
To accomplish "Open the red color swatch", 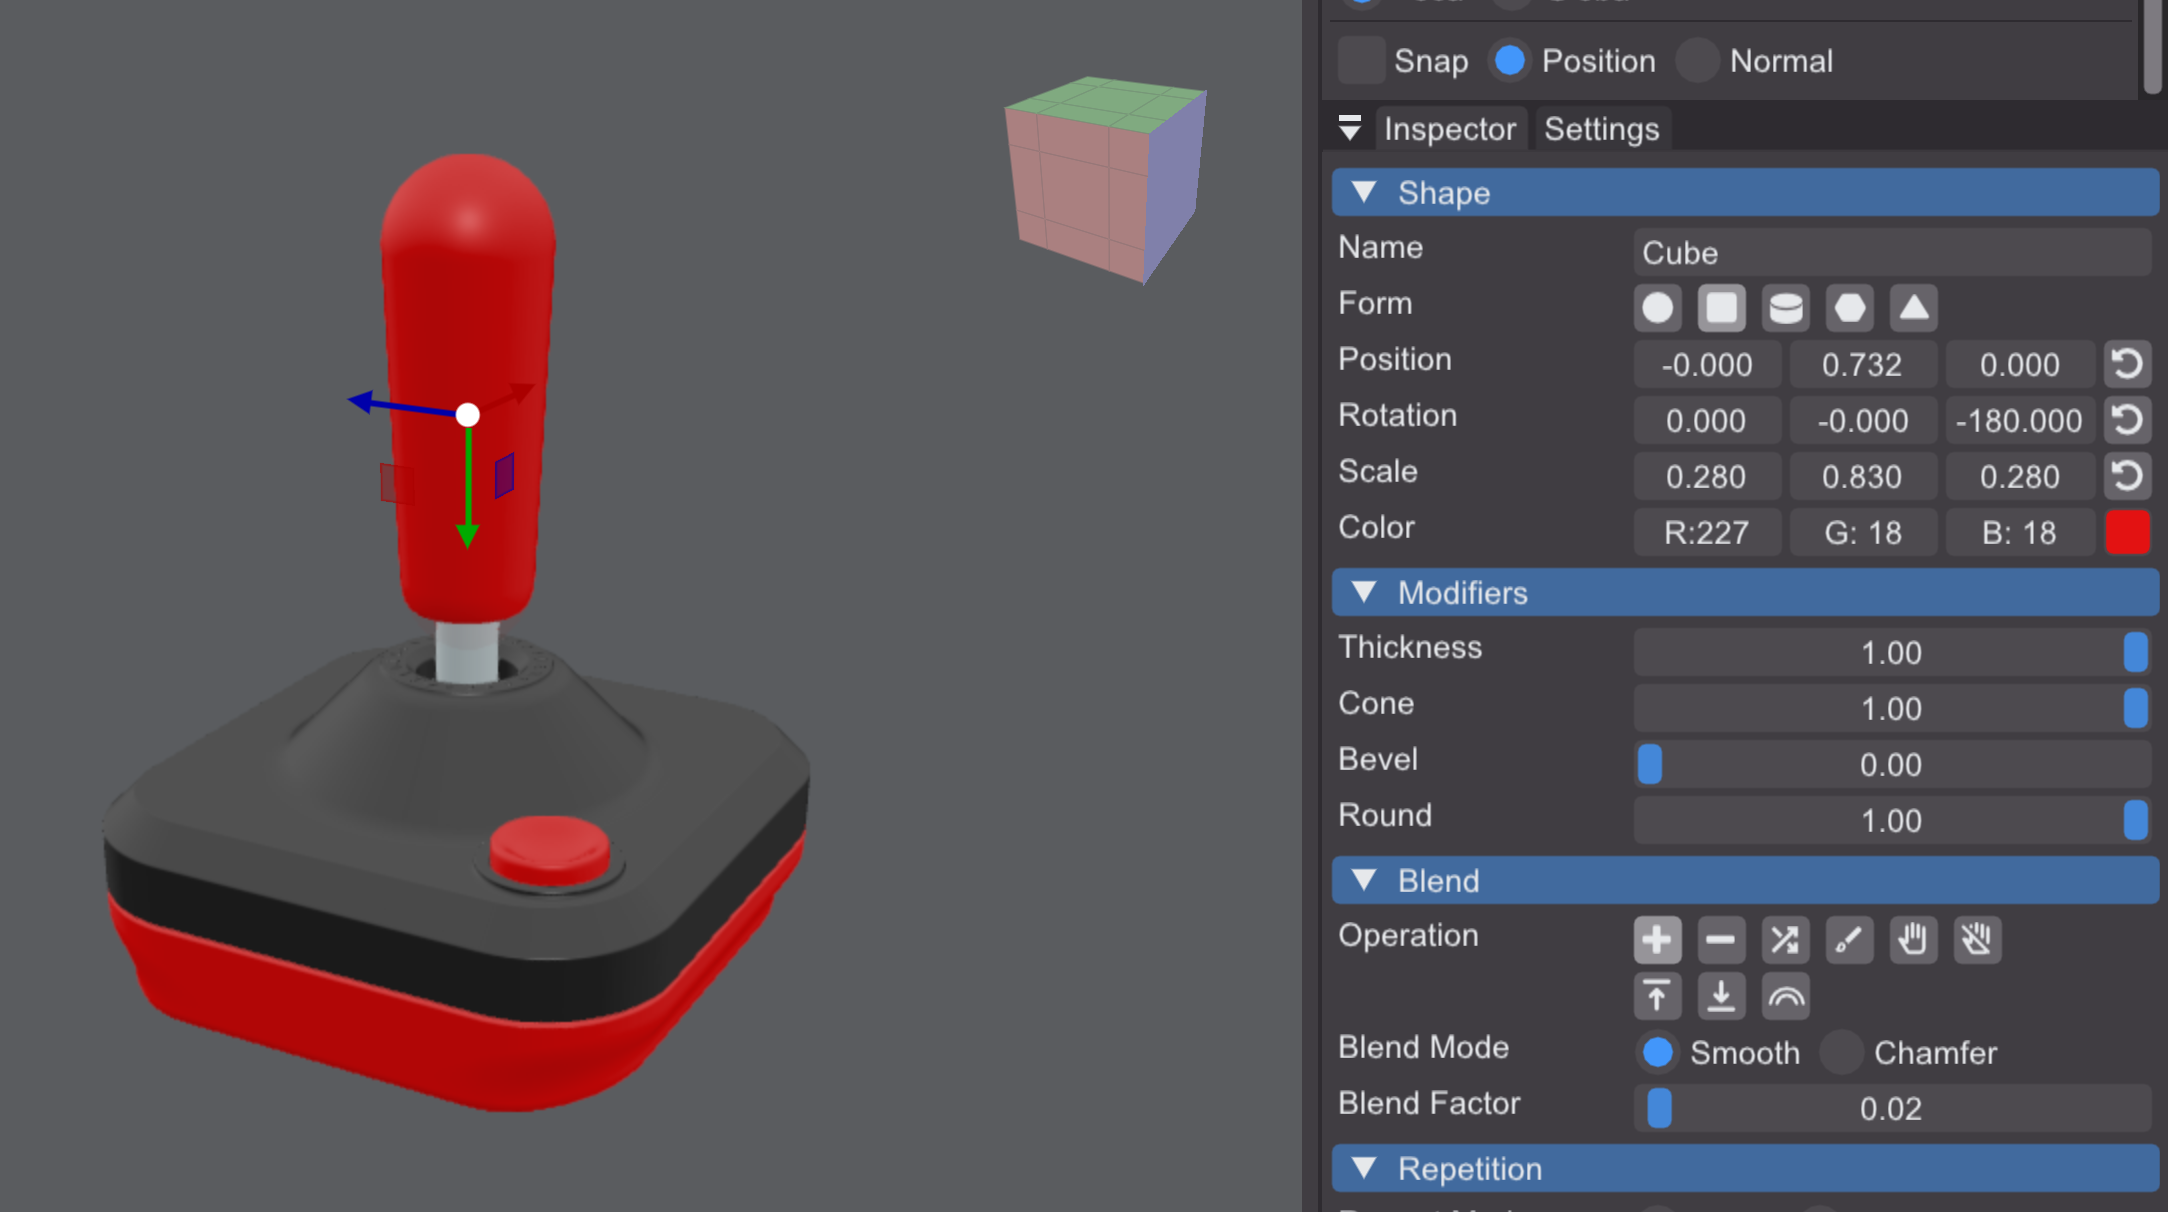I will point(2127,532).
